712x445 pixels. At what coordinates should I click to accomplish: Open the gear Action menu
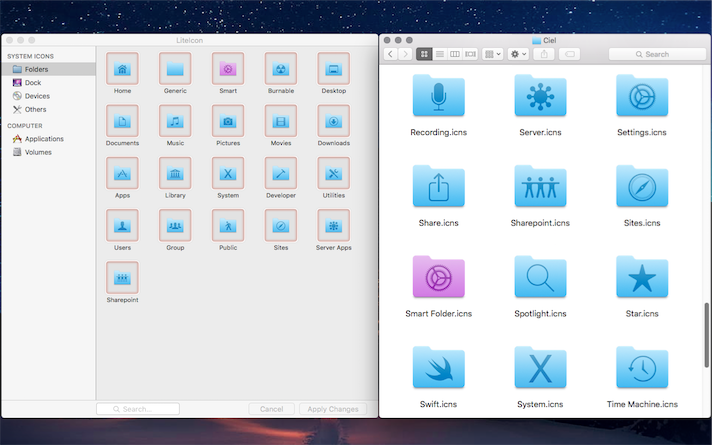518,54
